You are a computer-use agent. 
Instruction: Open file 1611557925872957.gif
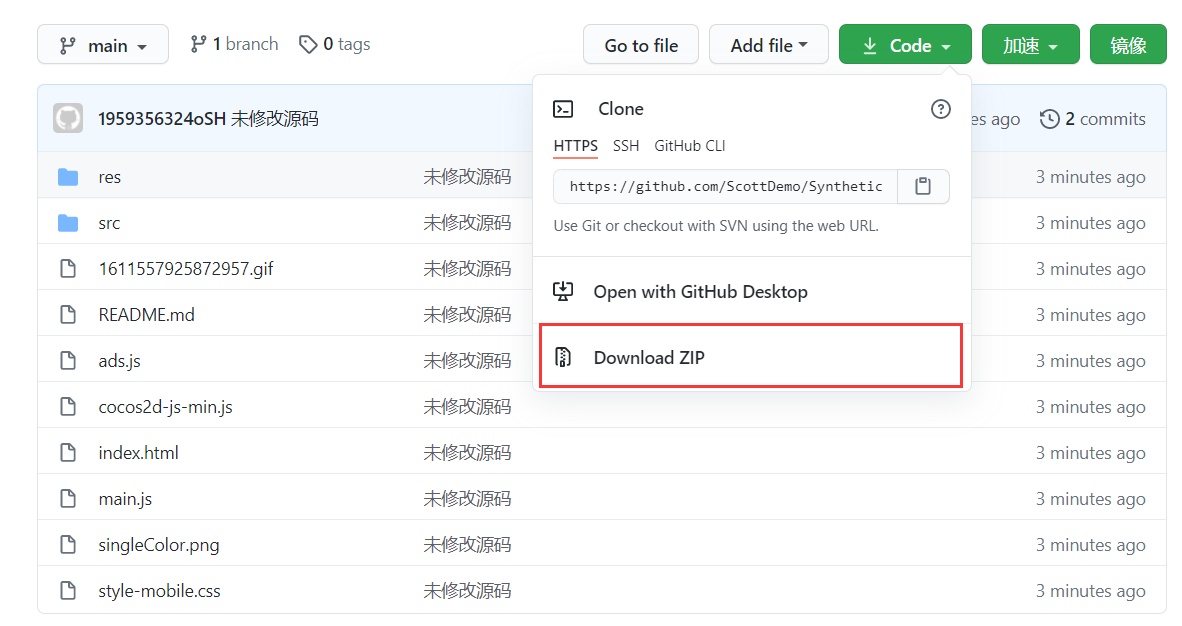(x=185, y=269)
